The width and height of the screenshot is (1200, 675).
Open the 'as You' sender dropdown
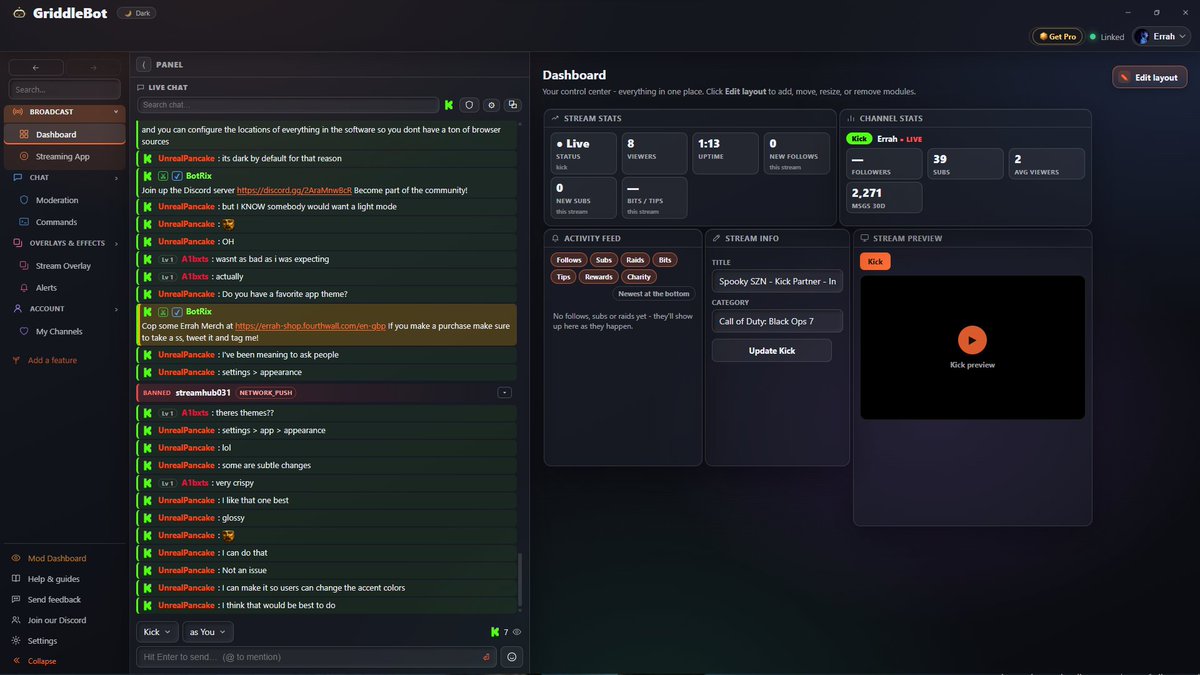209,632
